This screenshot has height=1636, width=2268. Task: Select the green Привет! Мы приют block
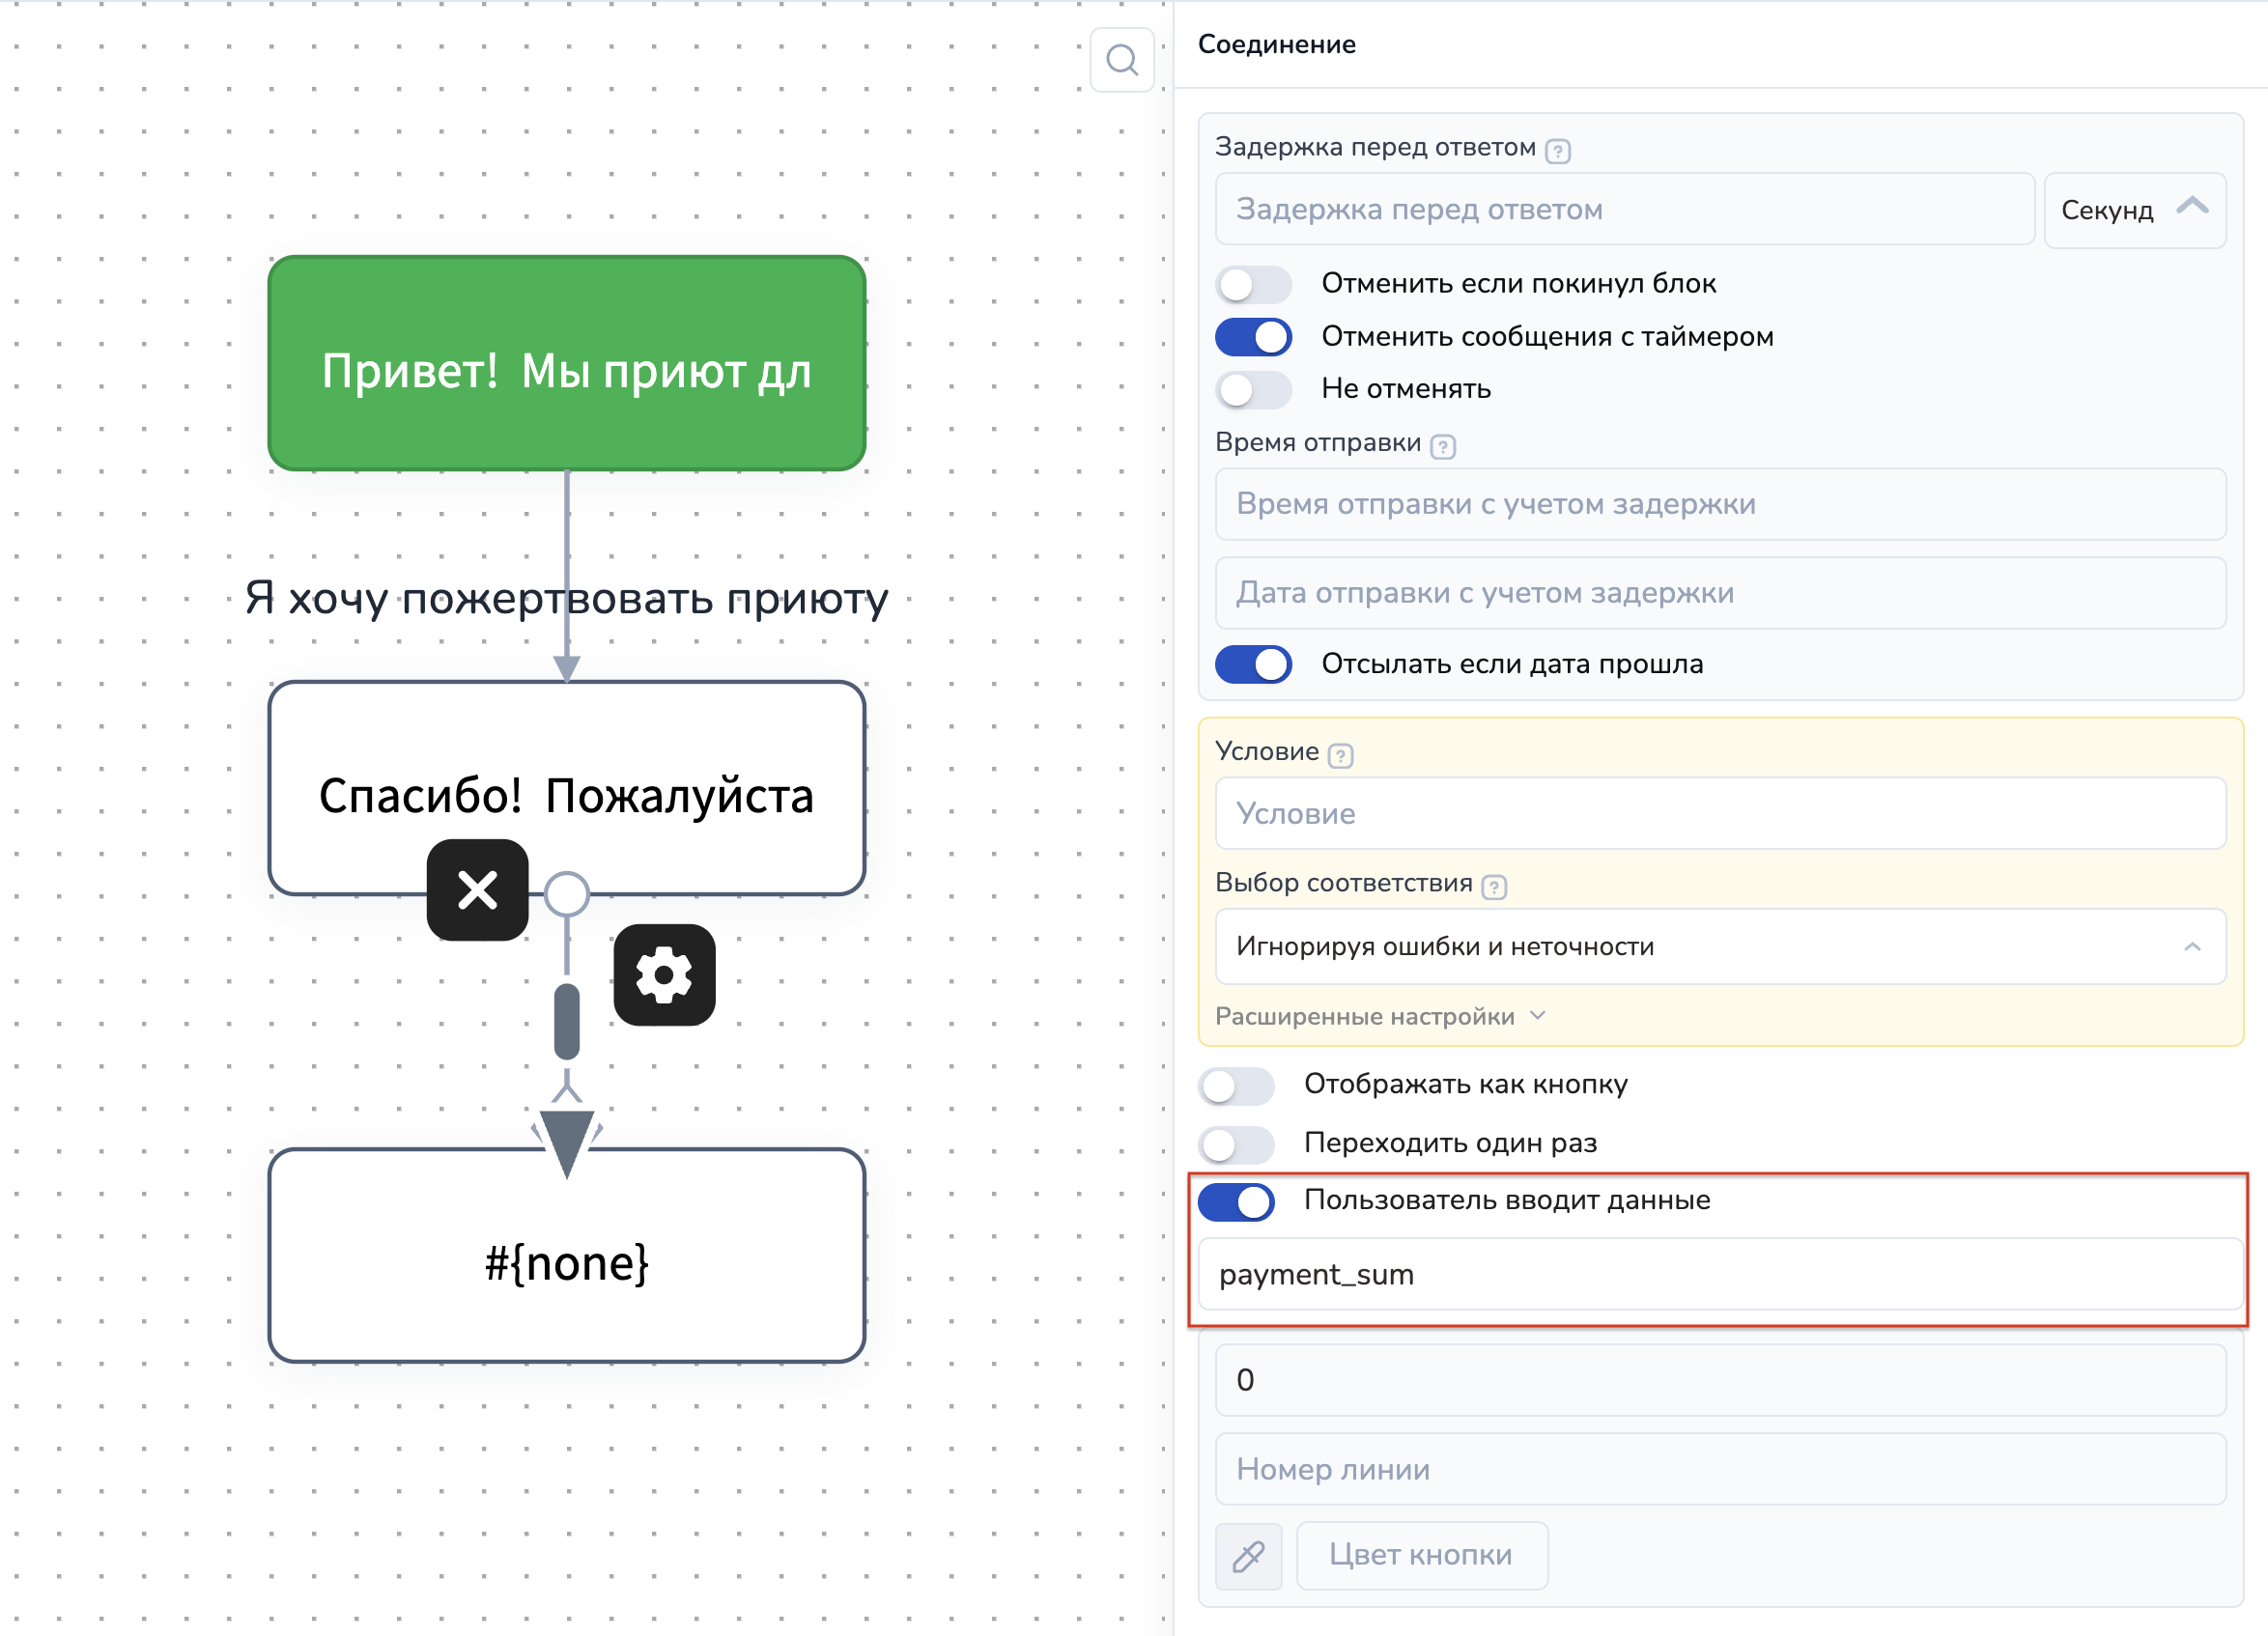(566, 364)
